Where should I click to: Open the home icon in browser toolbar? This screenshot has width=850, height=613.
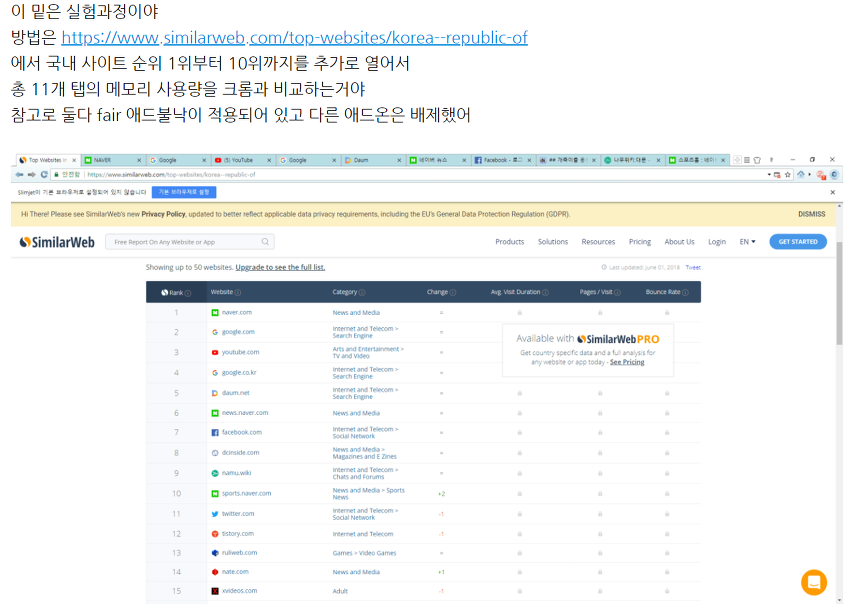(x=800, y=175)
